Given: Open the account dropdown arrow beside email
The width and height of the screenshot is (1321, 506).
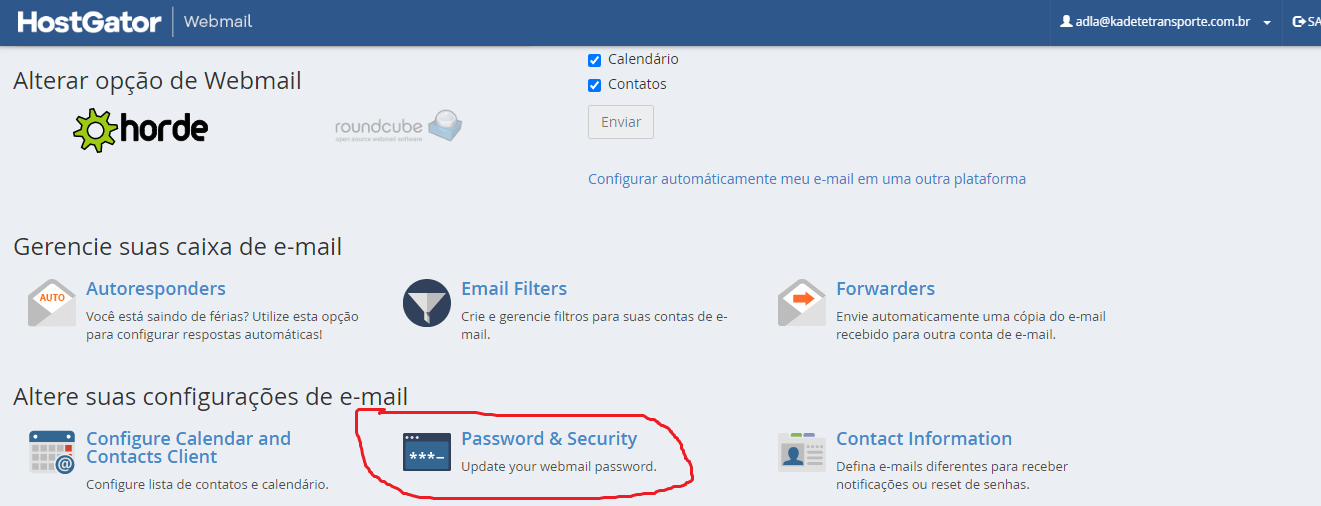Looking at the screenshot, I should click(x=1267, y=22).
